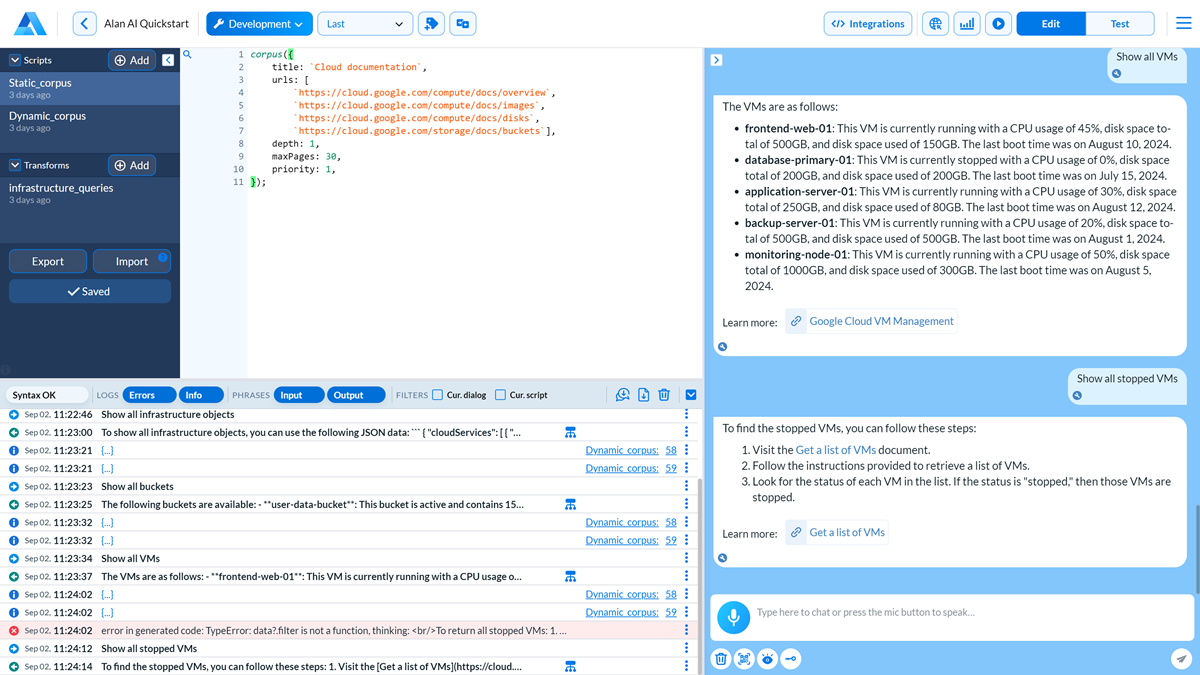This screenshot has width=1200, height=675.
Task: Click the play button in top toolbar
Action: (x=998, y=24)
